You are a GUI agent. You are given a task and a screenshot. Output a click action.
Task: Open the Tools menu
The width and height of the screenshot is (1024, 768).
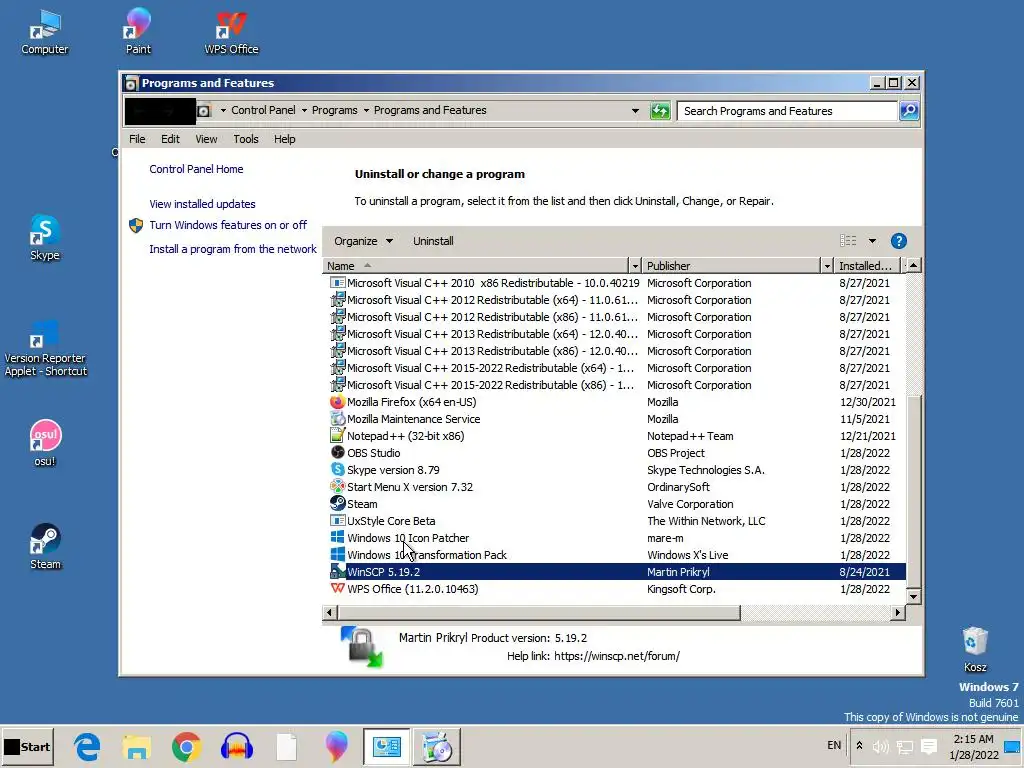[x=246, y=139]
